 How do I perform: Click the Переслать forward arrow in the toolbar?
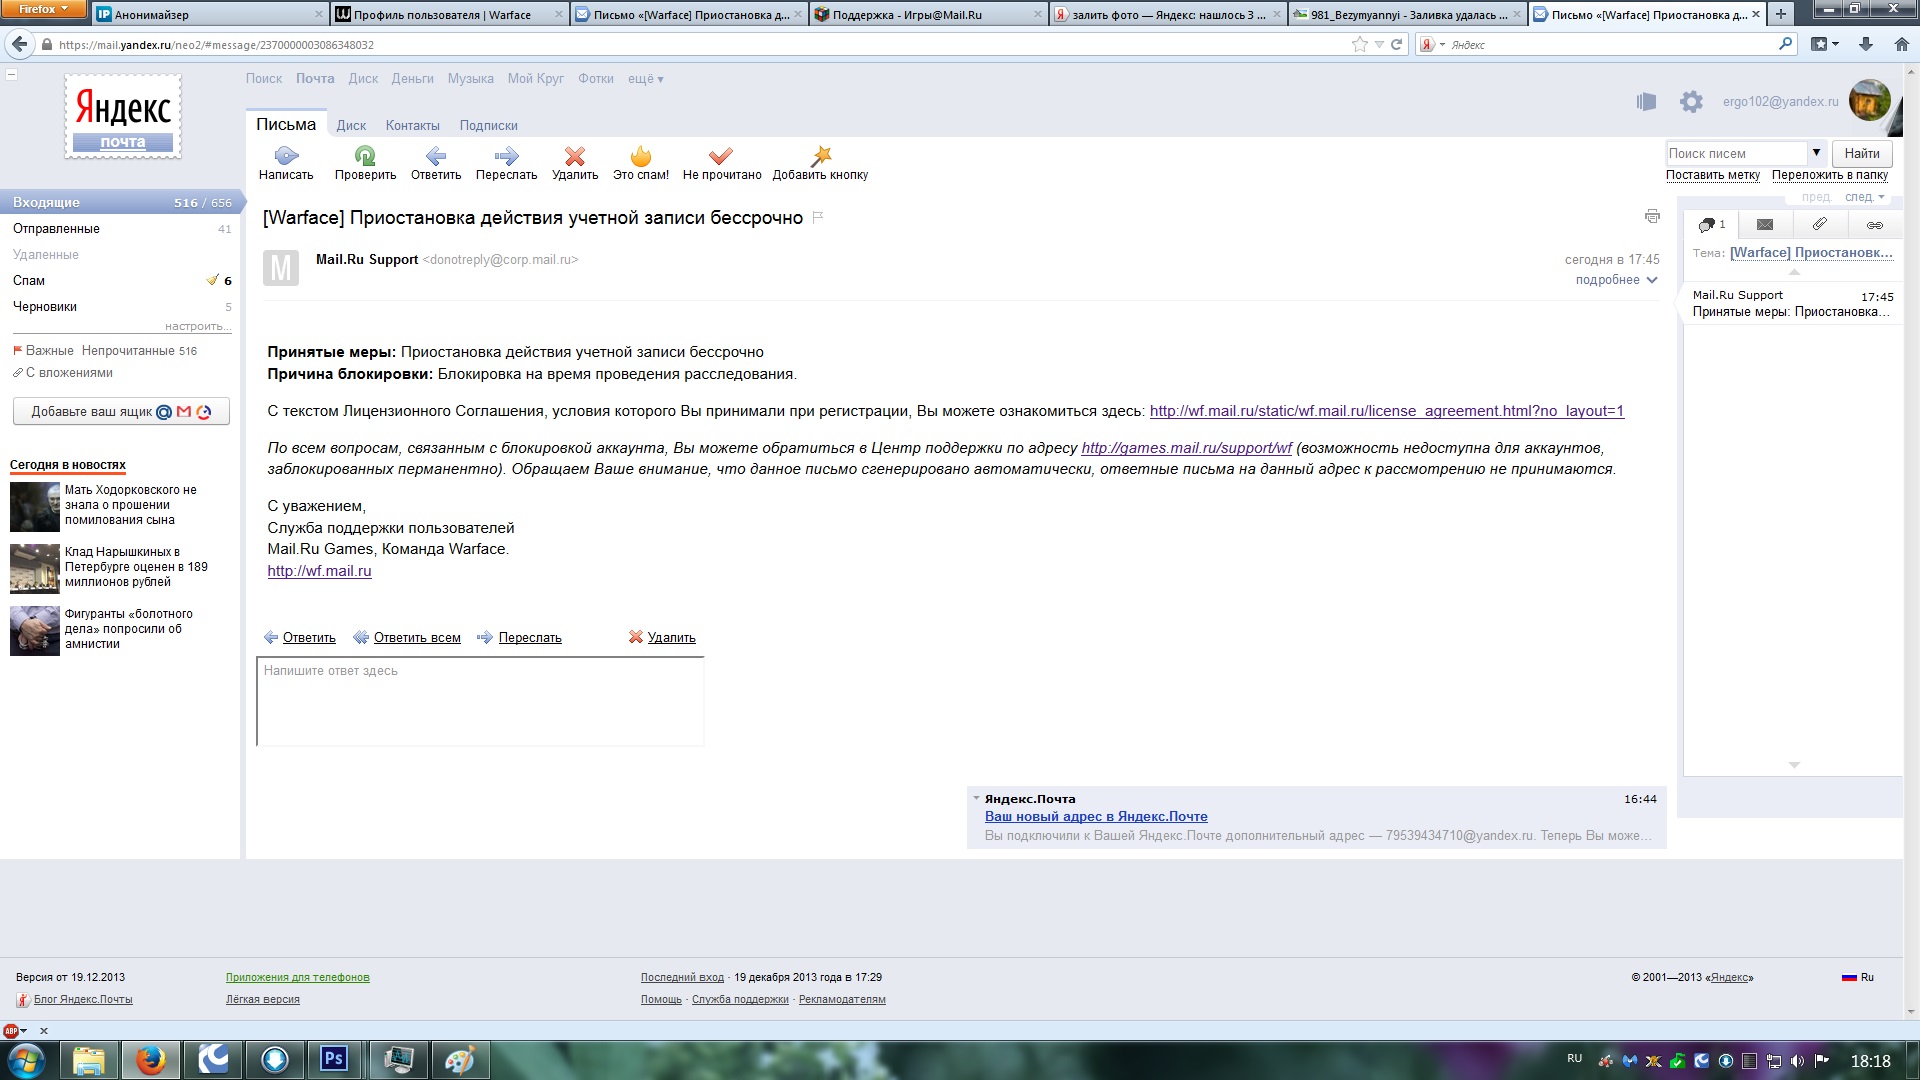506,155
